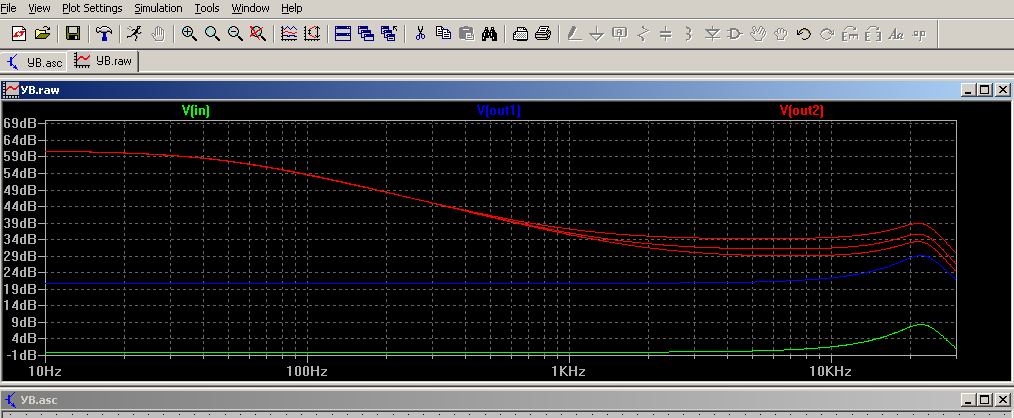Open the Simulation menu
This screenshot has width=1014, height=418.
coord(158,8)
